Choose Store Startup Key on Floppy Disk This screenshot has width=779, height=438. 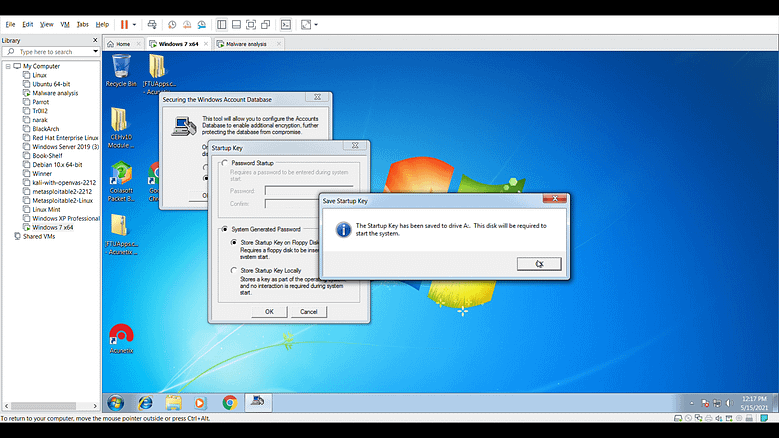[x=234, y=242]
